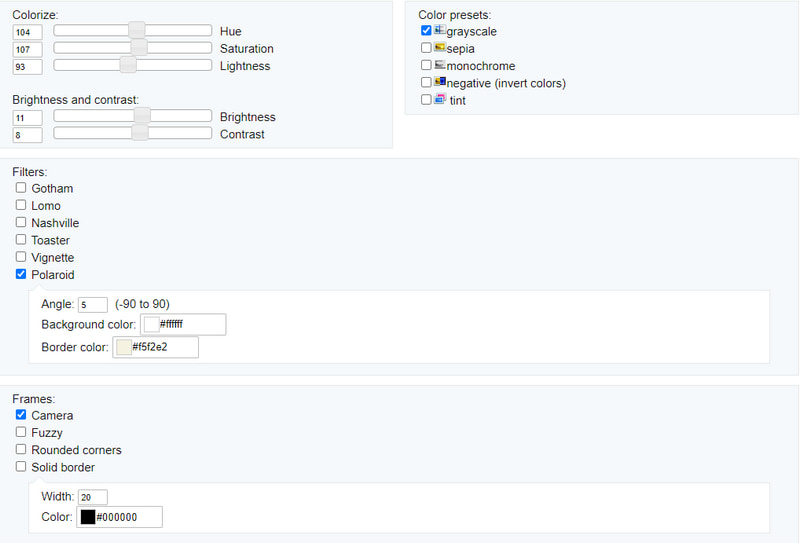Image resolution: width=800 pixels, height=543 pixels.
Task: Click the monochrome preset thumbnail icon
Action: coord(440,65)
